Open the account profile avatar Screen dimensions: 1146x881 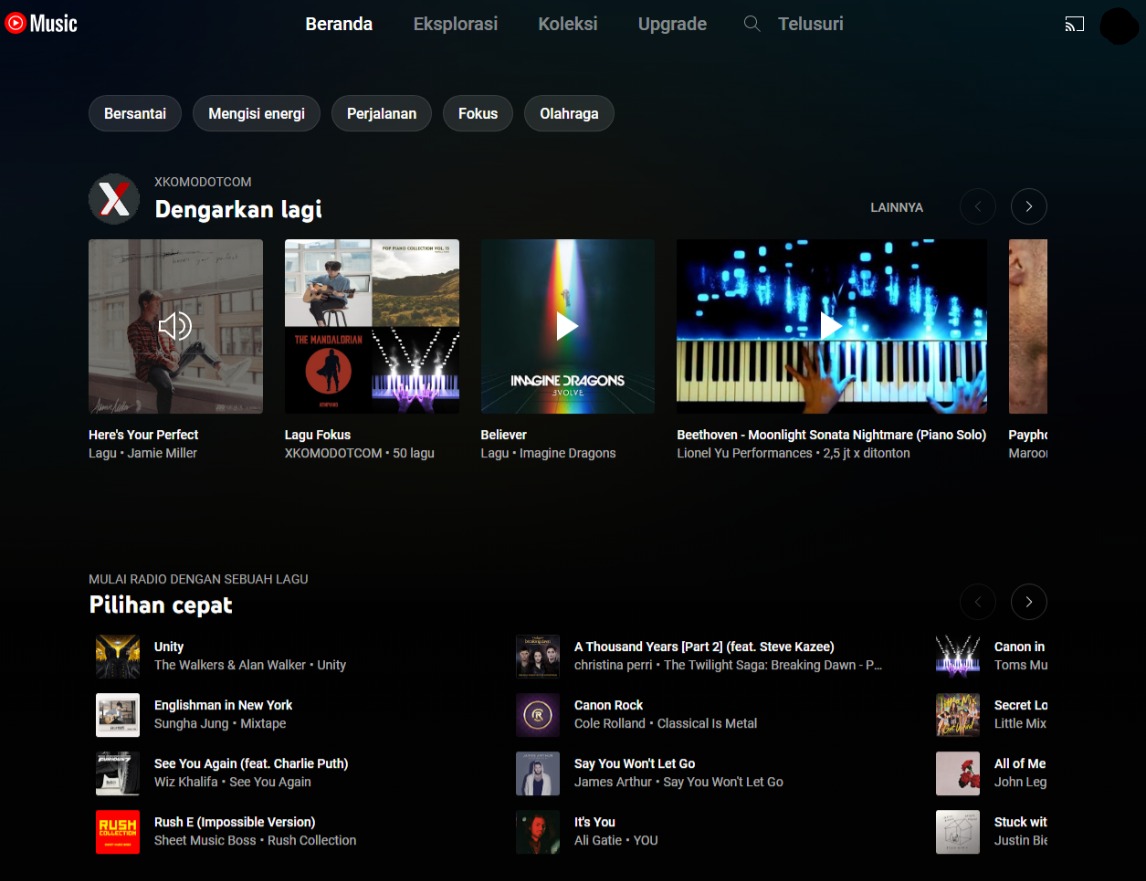click(x=1118, y=26)
